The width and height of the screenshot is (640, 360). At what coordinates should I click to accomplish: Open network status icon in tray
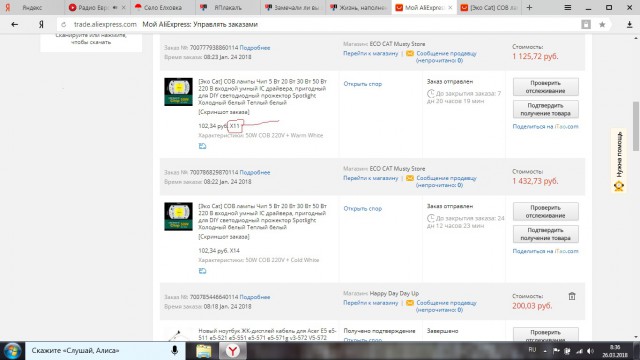[x=579, y=351]
